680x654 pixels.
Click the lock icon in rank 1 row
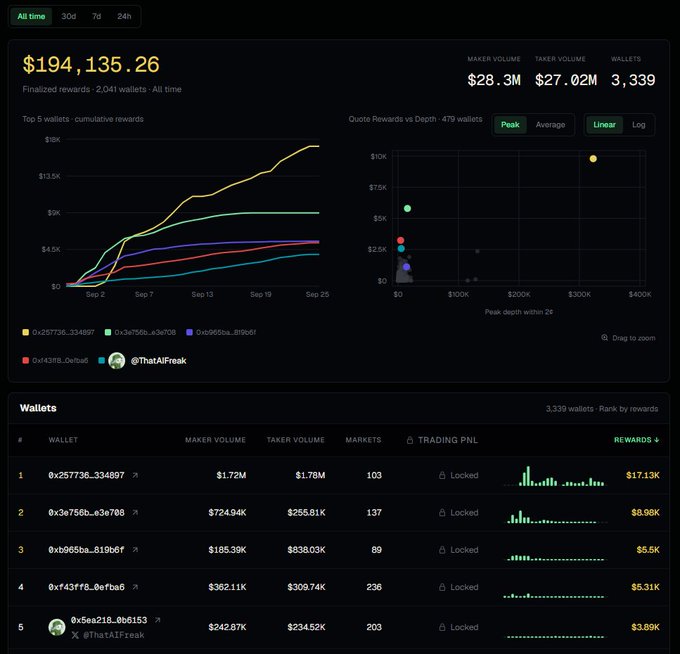(x=442, y=475)
